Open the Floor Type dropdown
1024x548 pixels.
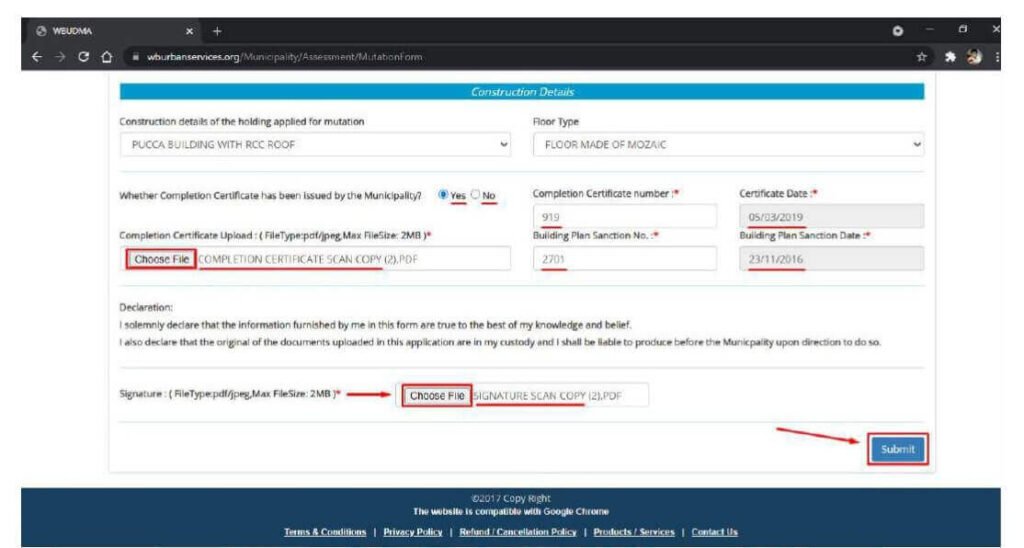tap(728, 144)
